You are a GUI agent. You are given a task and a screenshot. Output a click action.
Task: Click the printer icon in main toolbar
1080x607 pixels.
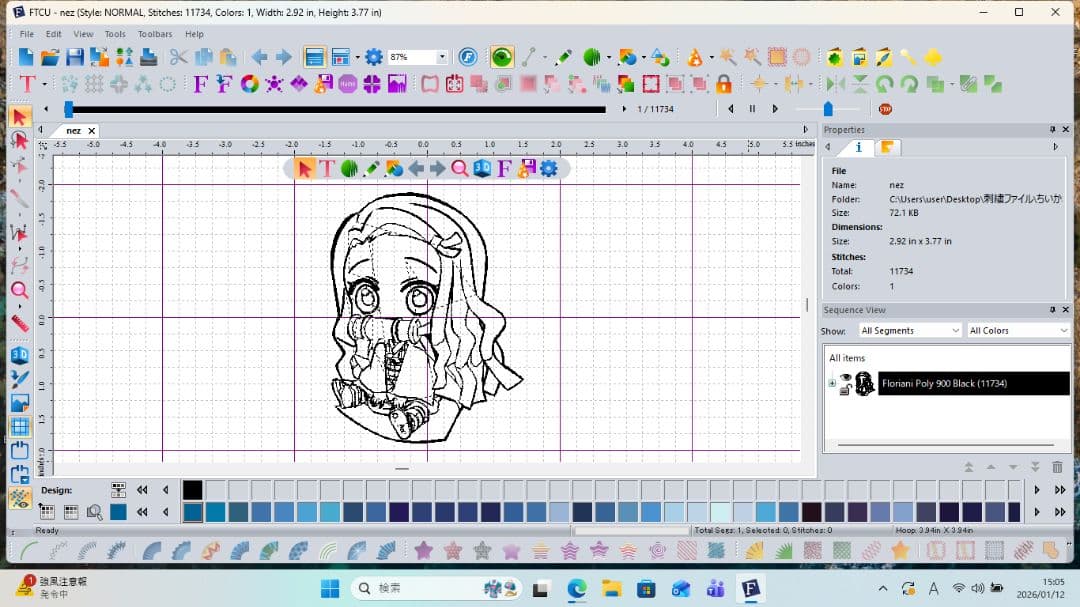click(147, 57)
